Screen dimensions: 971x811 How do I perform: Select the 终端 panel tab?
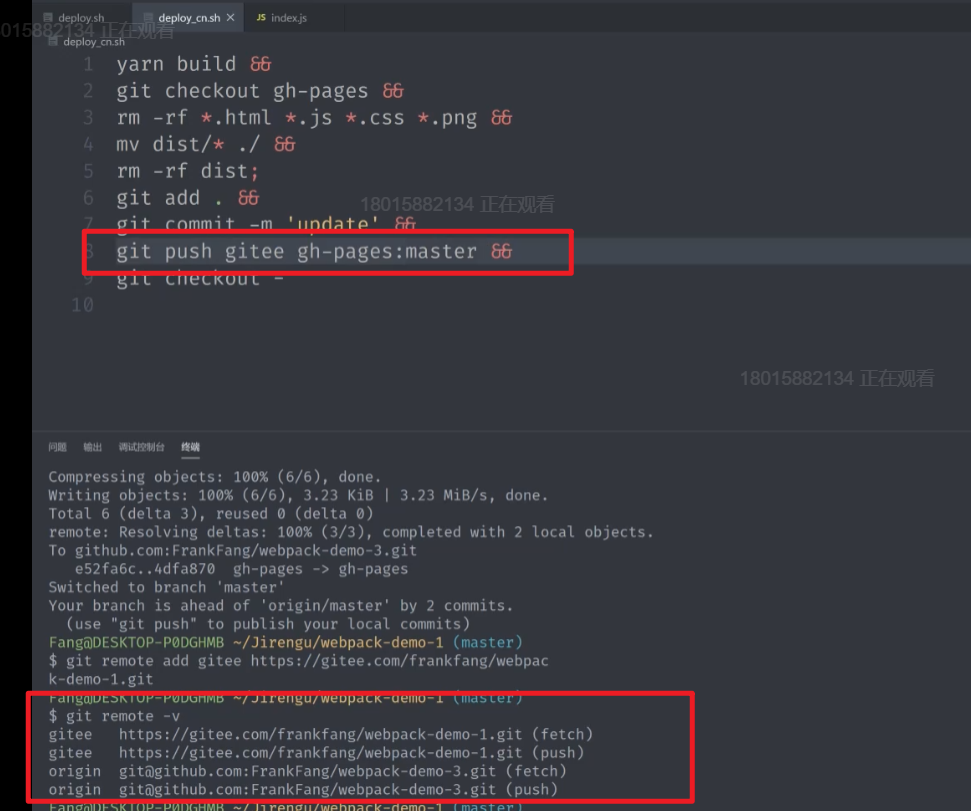(x=190, y=447)
